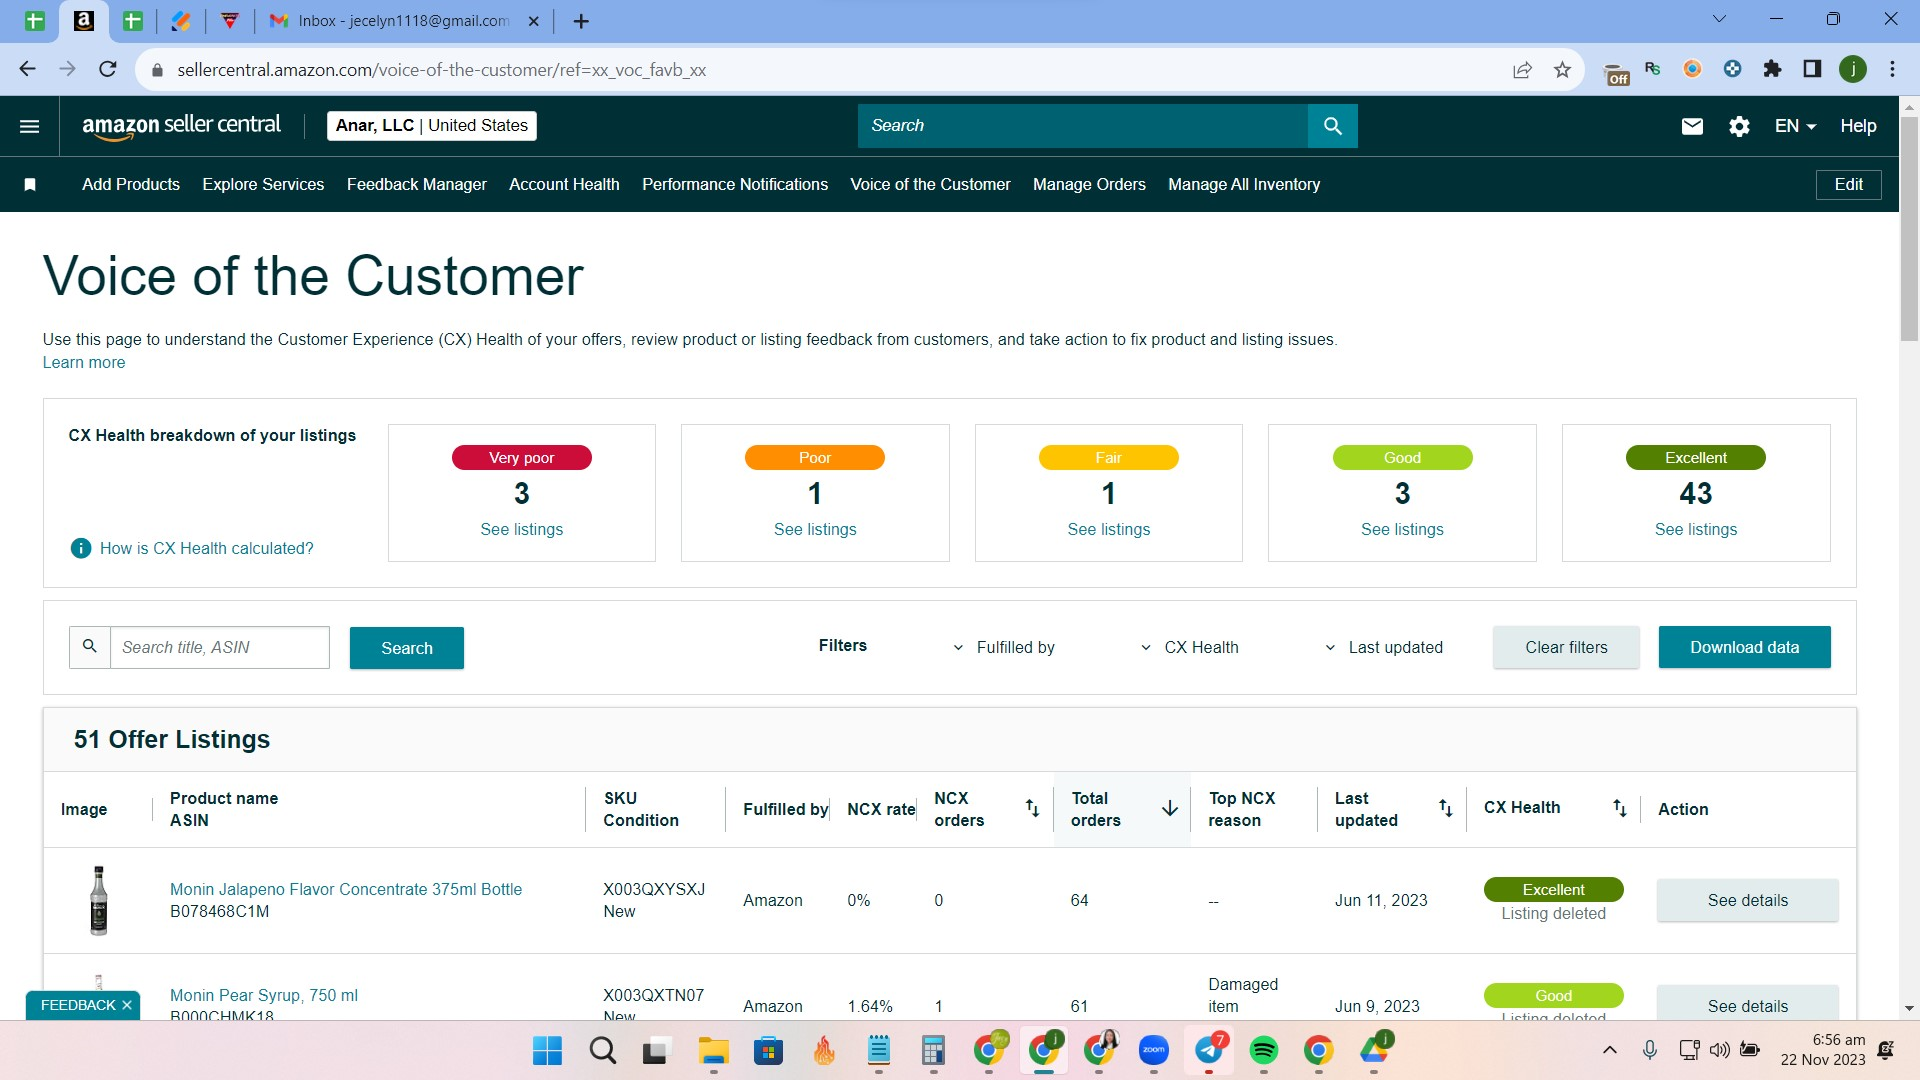Open the Chrome three-dot menu

[1892, 69]
